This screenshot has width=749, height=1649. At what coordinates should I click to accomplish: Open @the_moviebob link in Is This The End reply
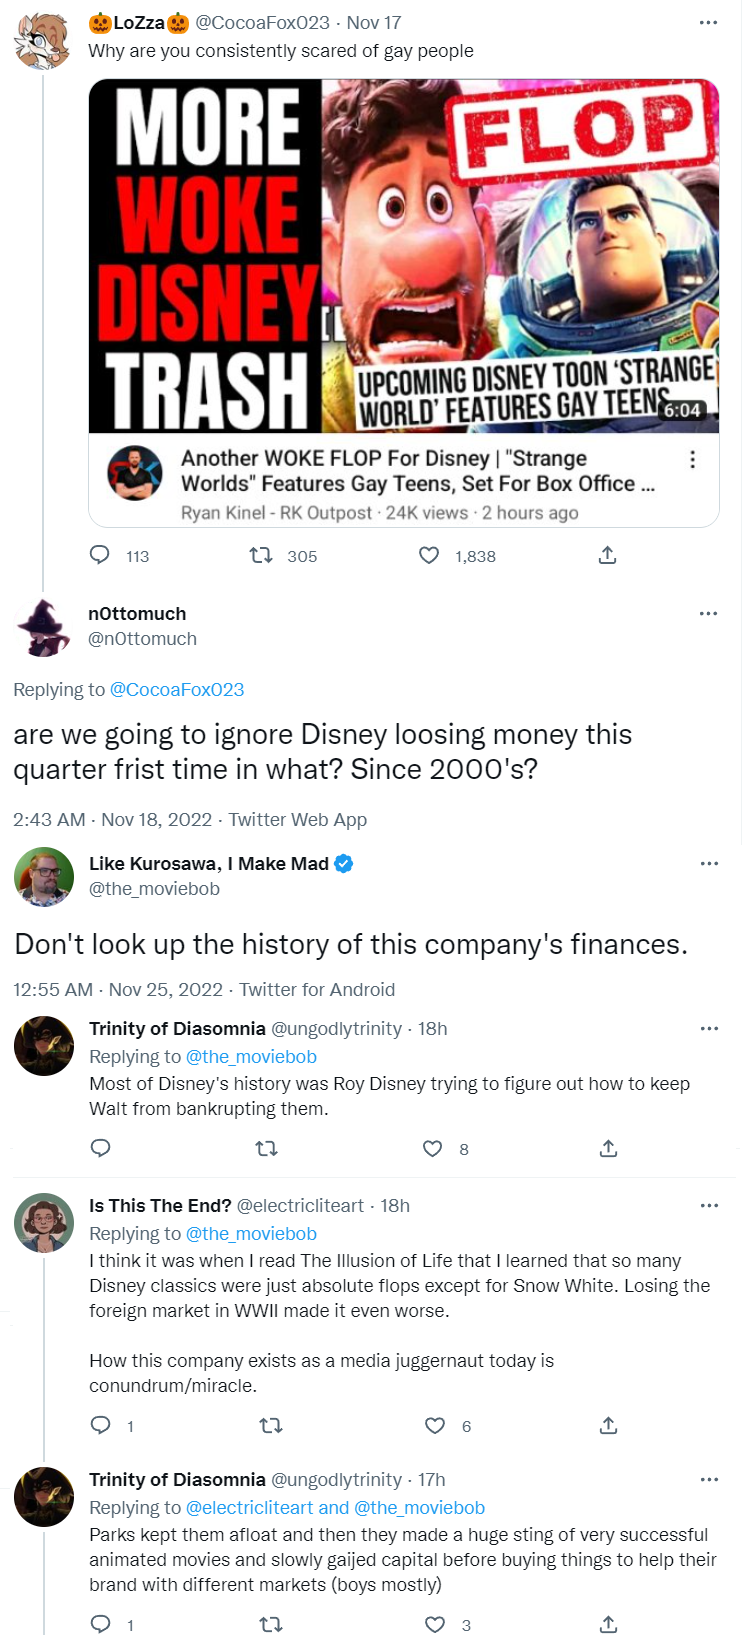tap(251, 1234)
